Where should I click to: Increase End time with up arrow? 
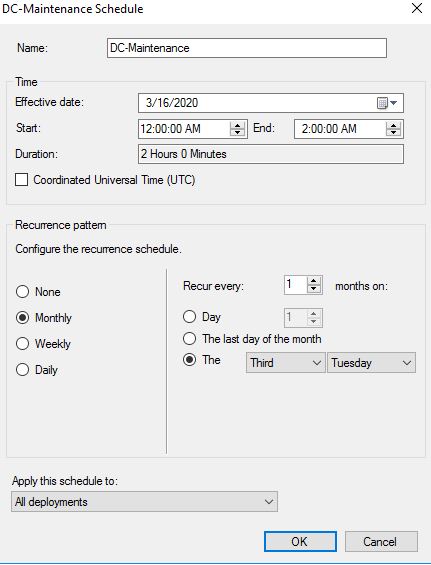click(x=393, y=125)
